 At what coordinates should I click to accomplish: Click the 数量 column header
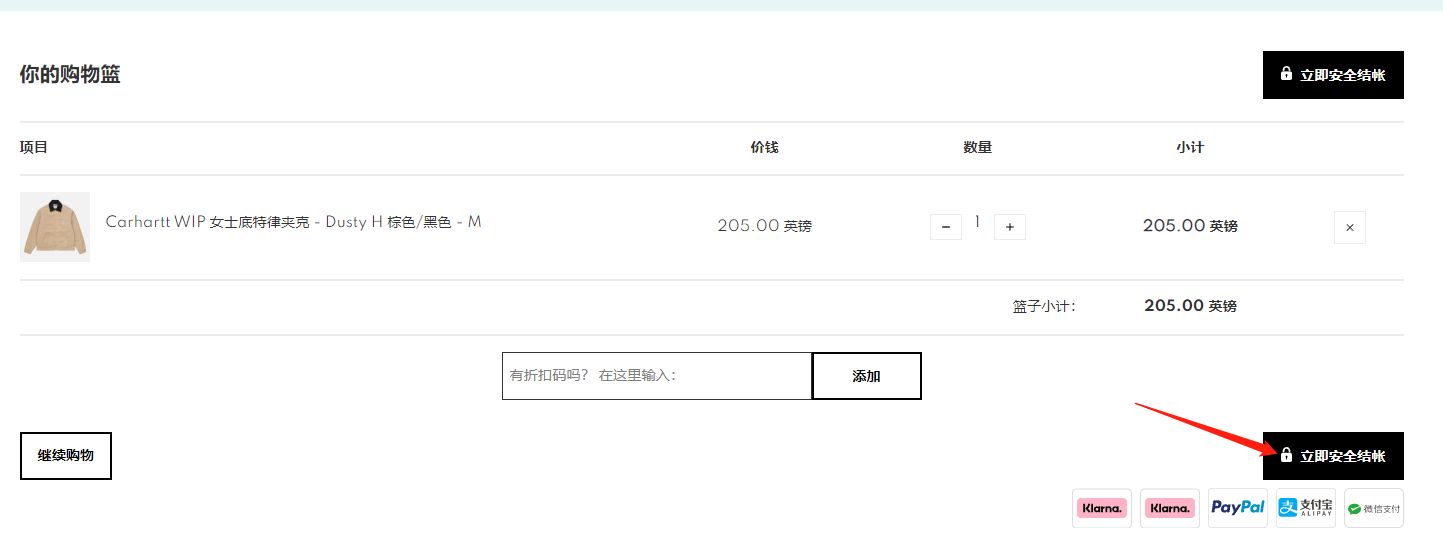coord(978,147)
